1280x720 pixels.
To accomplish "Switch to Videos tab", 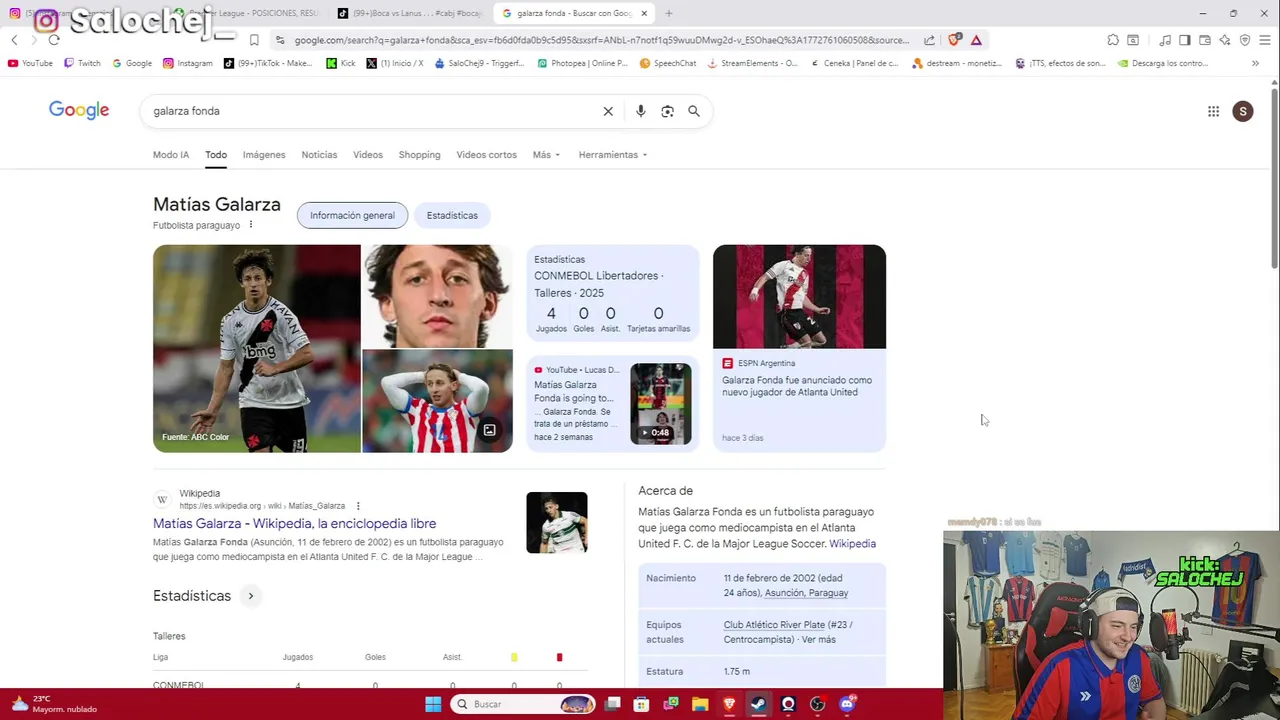I will click(x=368, y=155).
